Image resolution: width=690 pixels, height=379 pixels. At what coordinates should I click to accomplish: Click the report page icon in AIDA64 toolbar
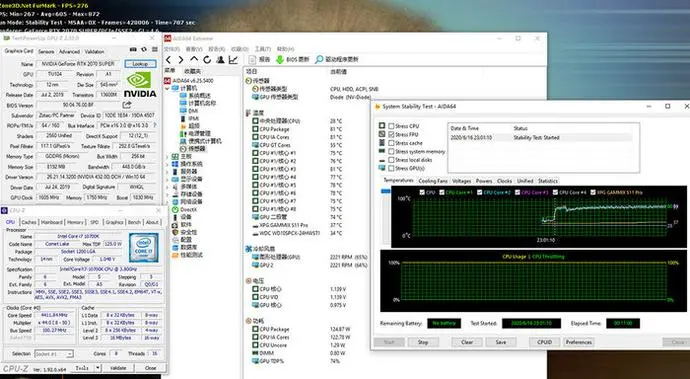252,59
